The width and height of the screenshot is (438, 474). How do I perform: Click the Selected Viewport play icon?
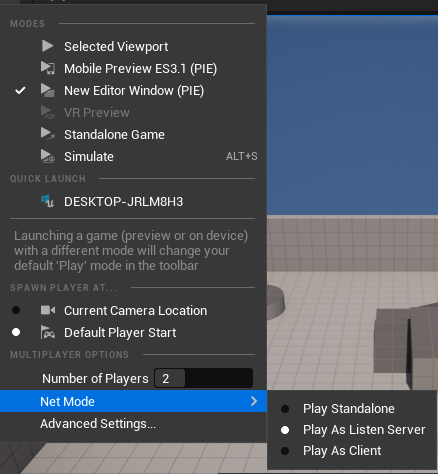pos(48,46)
